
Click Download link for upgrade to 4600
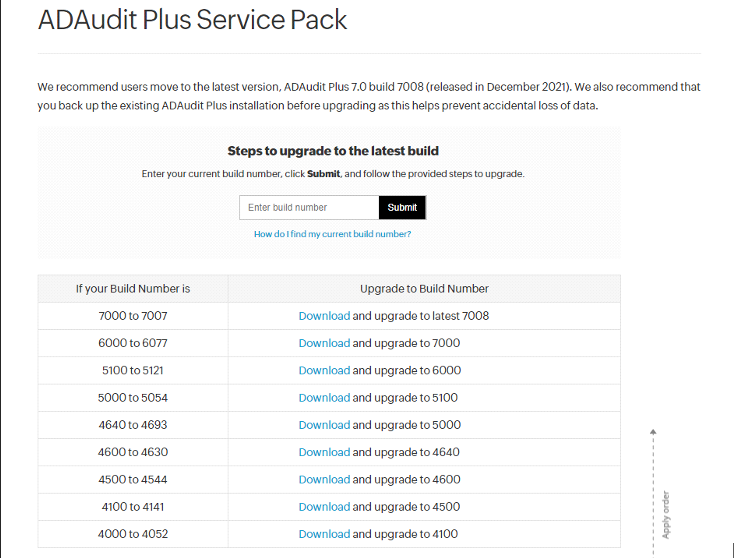(x=324, y=479)
